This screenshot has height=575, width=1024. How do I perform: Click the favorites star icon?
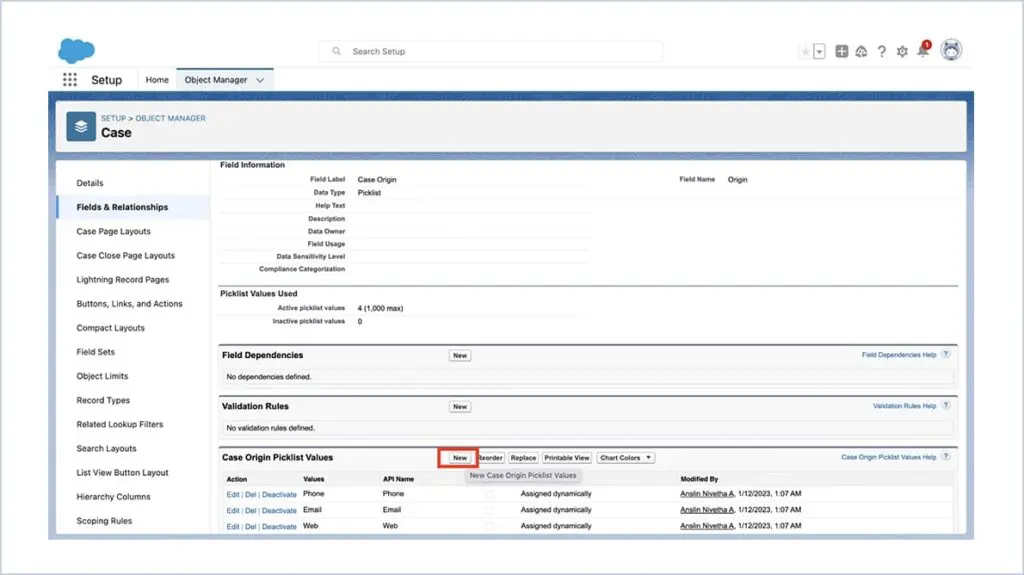805,51
